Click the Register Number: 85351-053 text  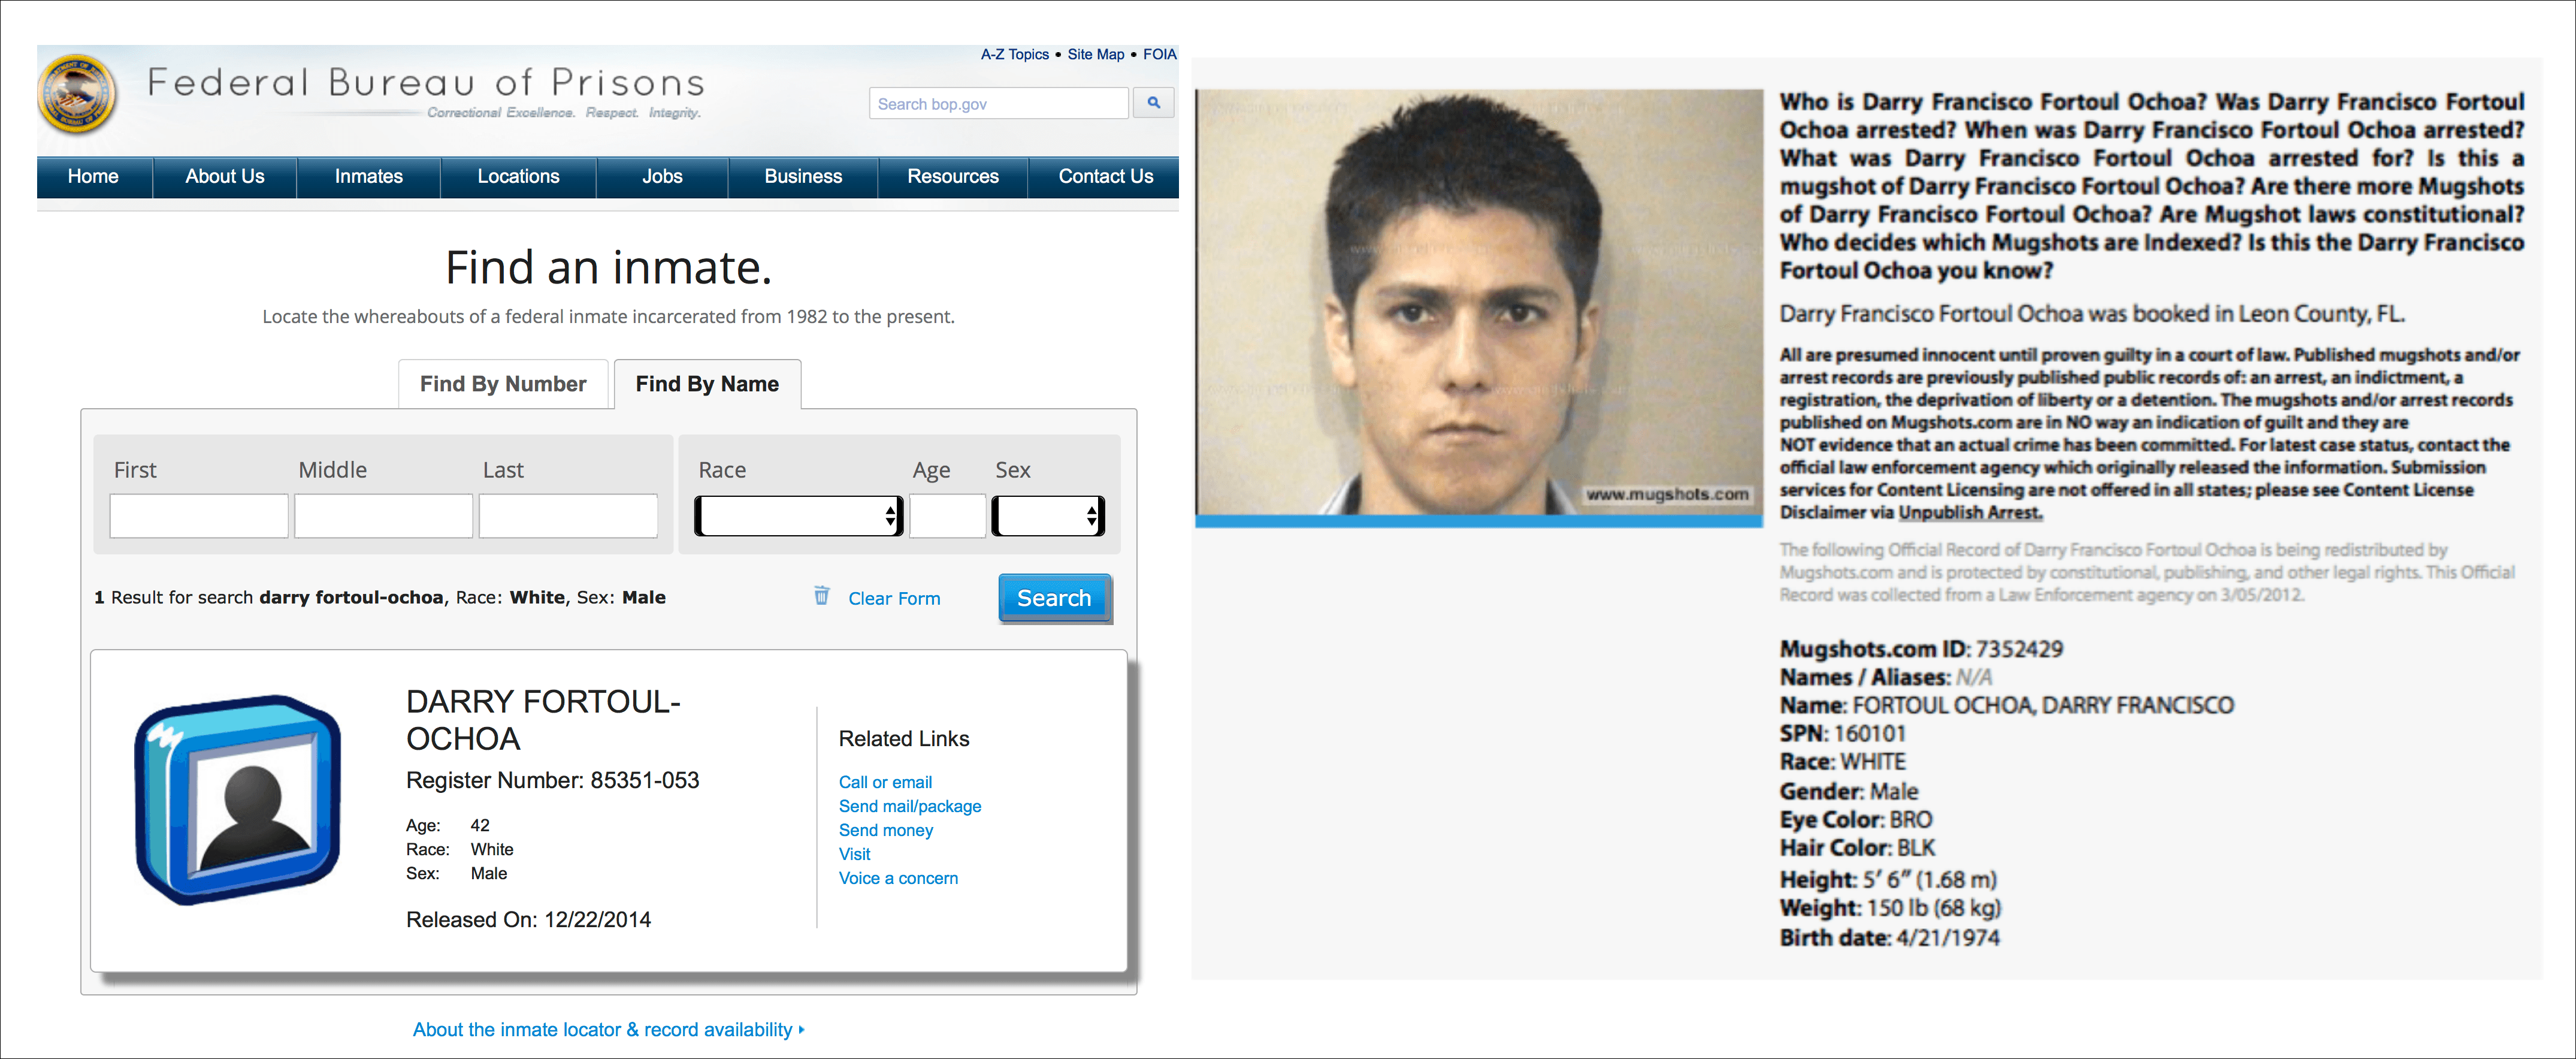click(552, 780)
